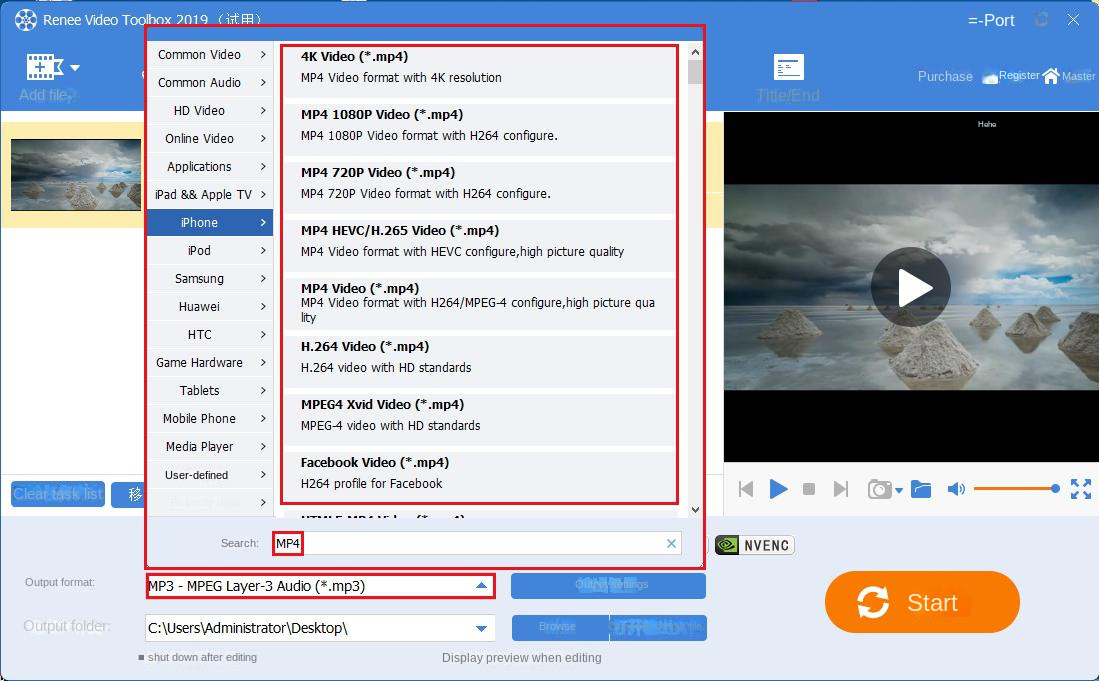Adjust the volume slider

(1015, 489)
